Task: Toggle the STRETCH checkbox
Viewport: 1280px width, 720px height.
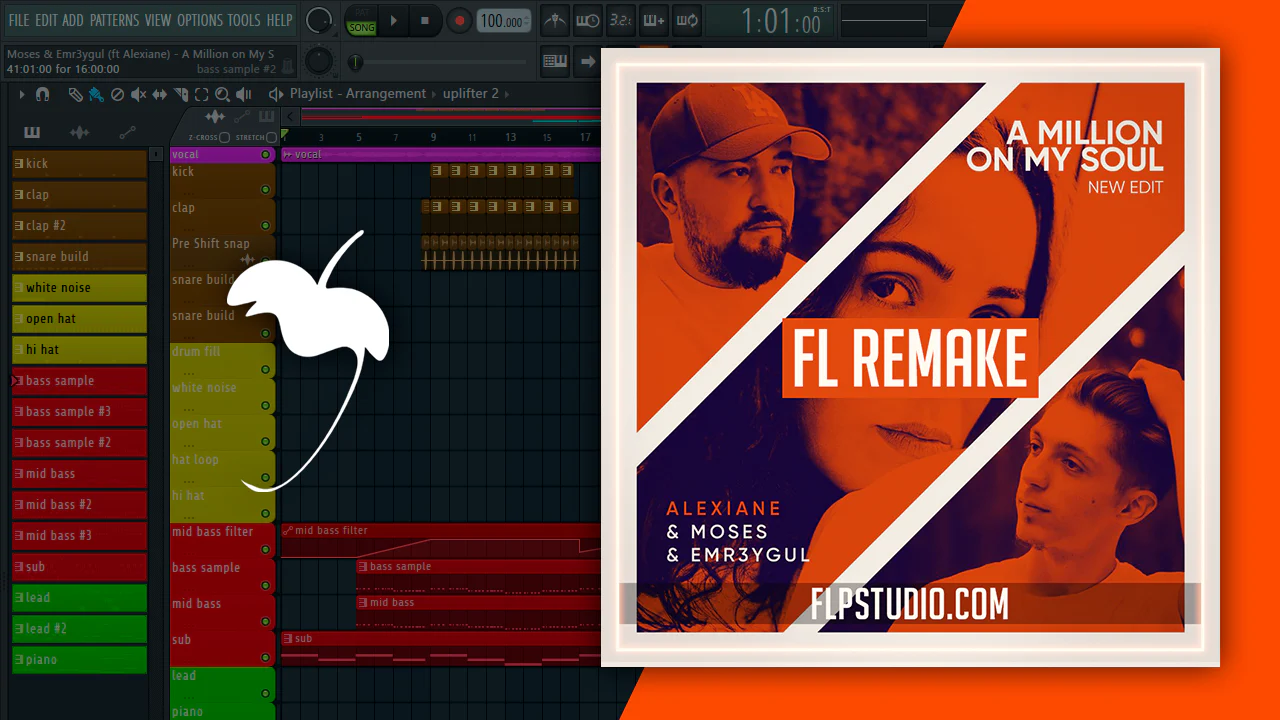Action: coord(271,137)
